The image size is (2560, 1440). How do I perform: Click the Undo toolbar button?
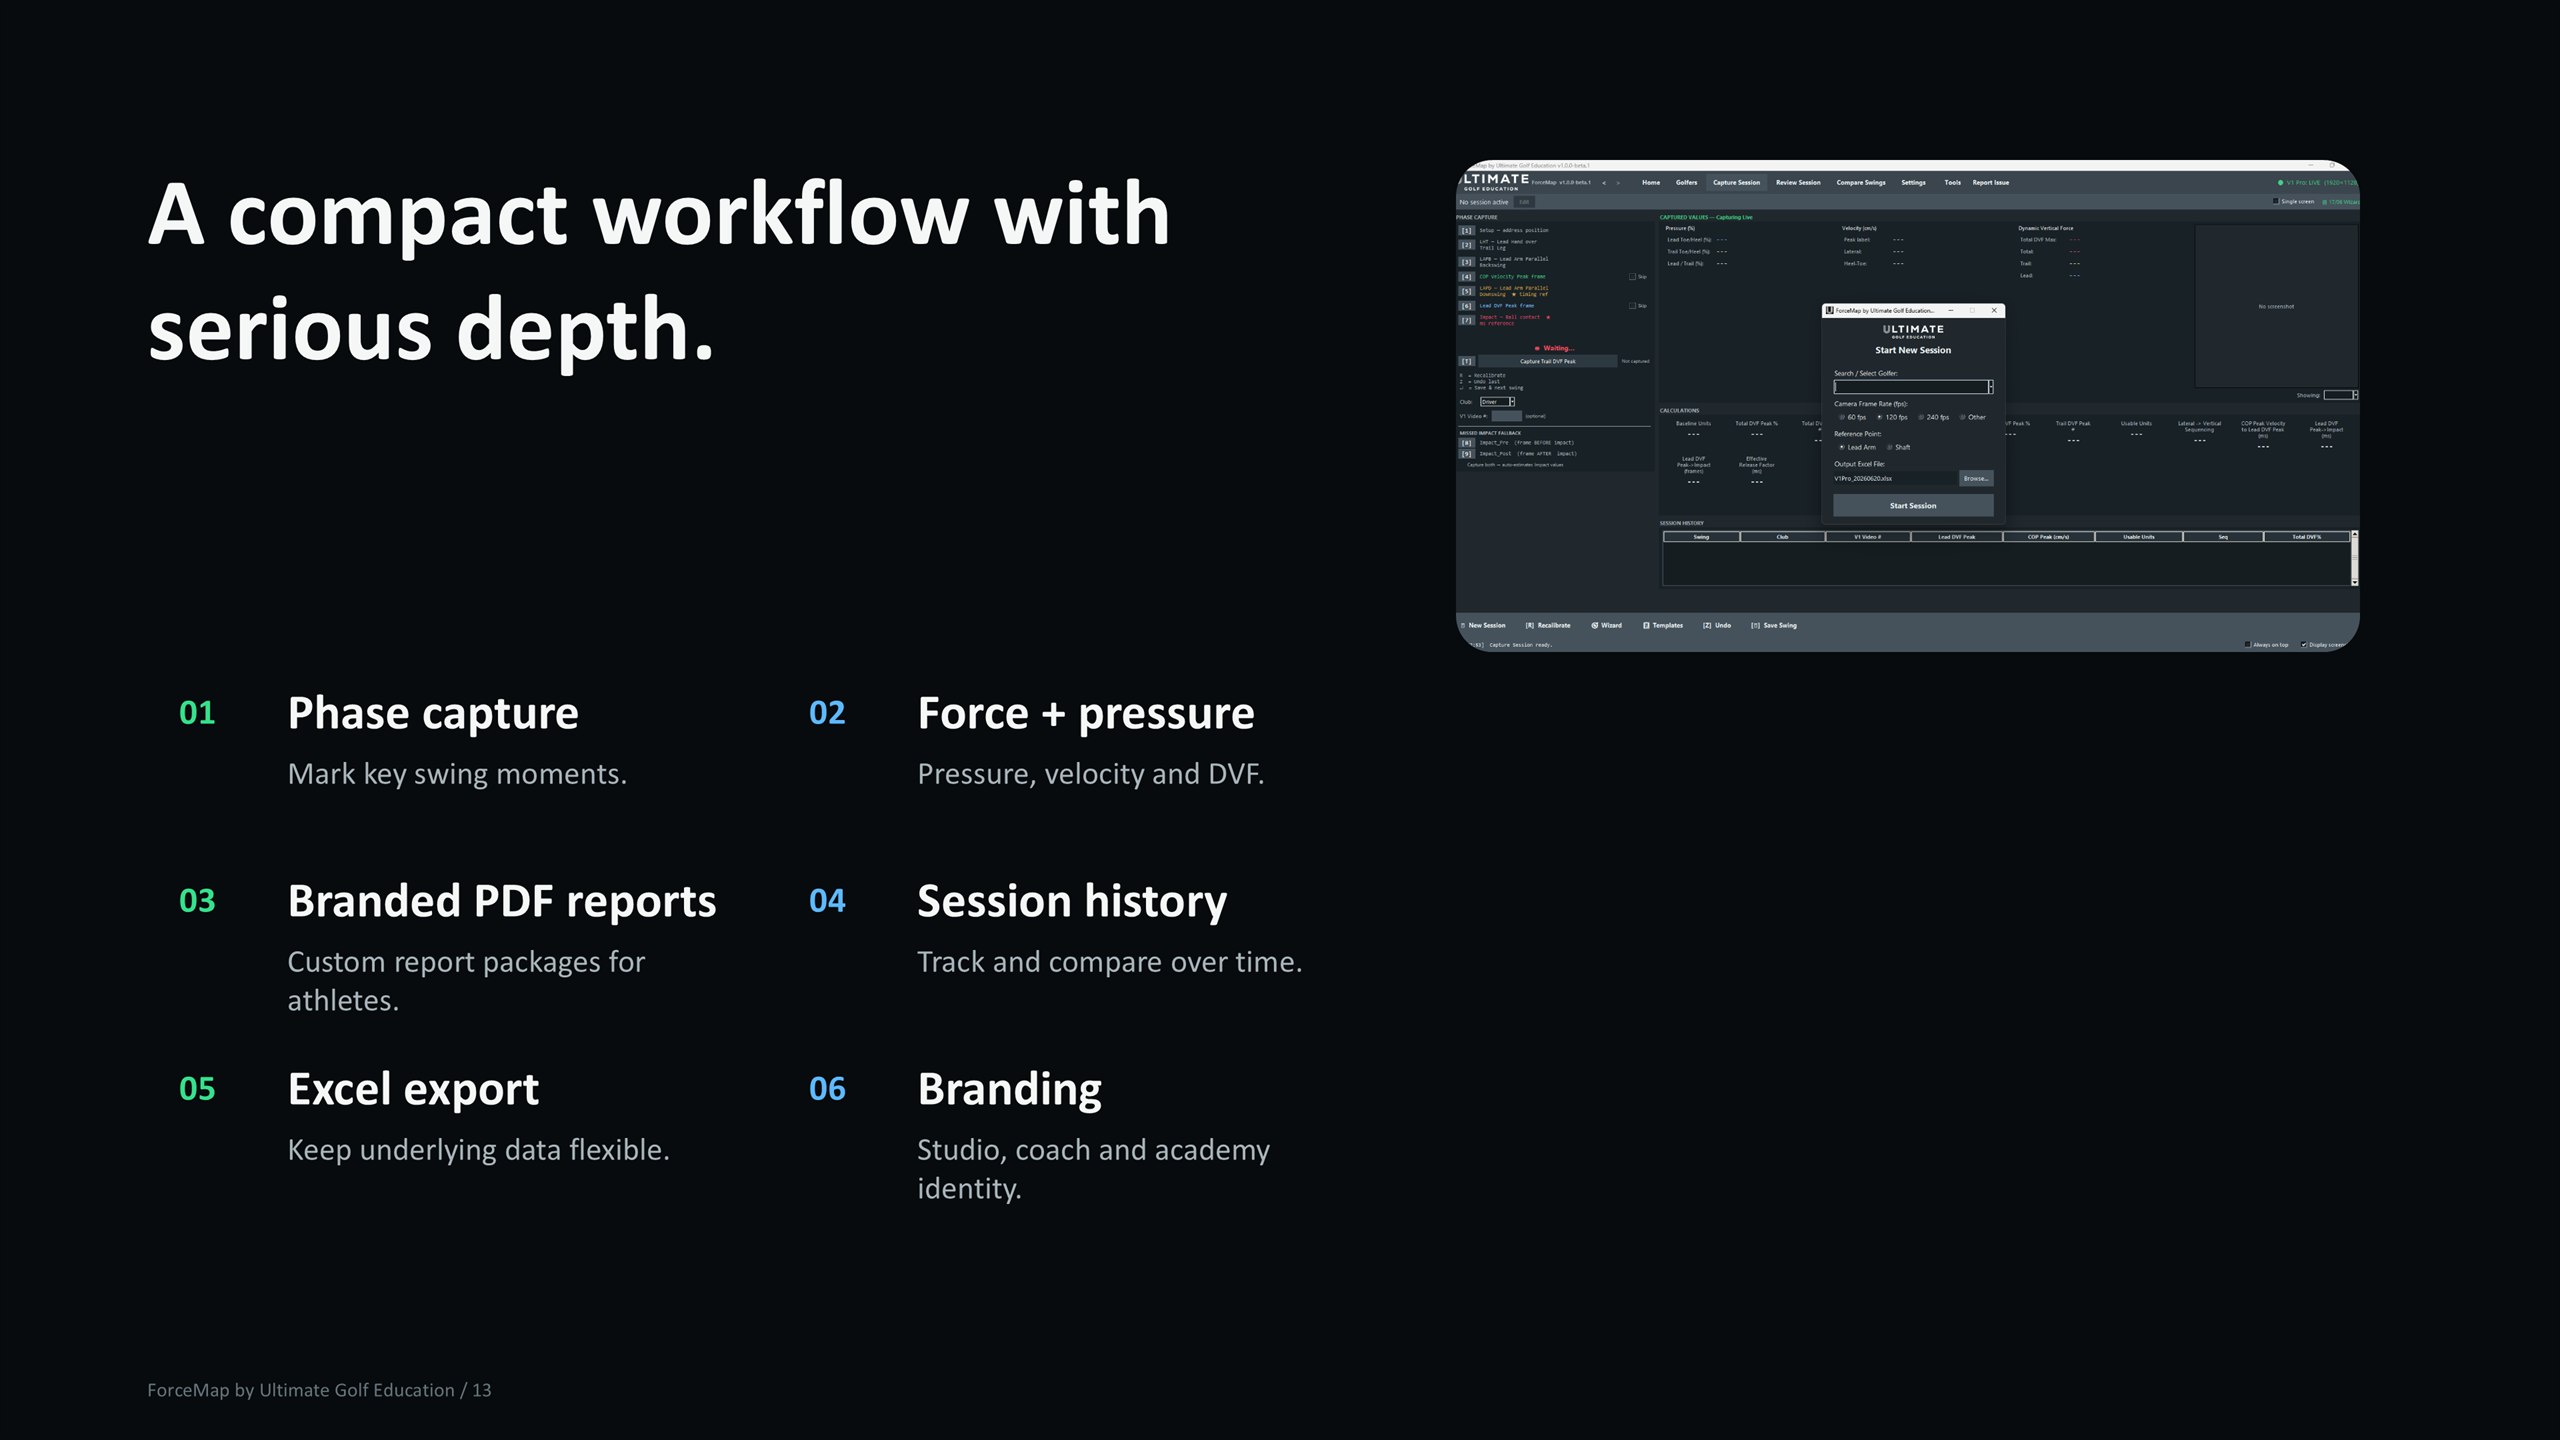pos(1717,626)
